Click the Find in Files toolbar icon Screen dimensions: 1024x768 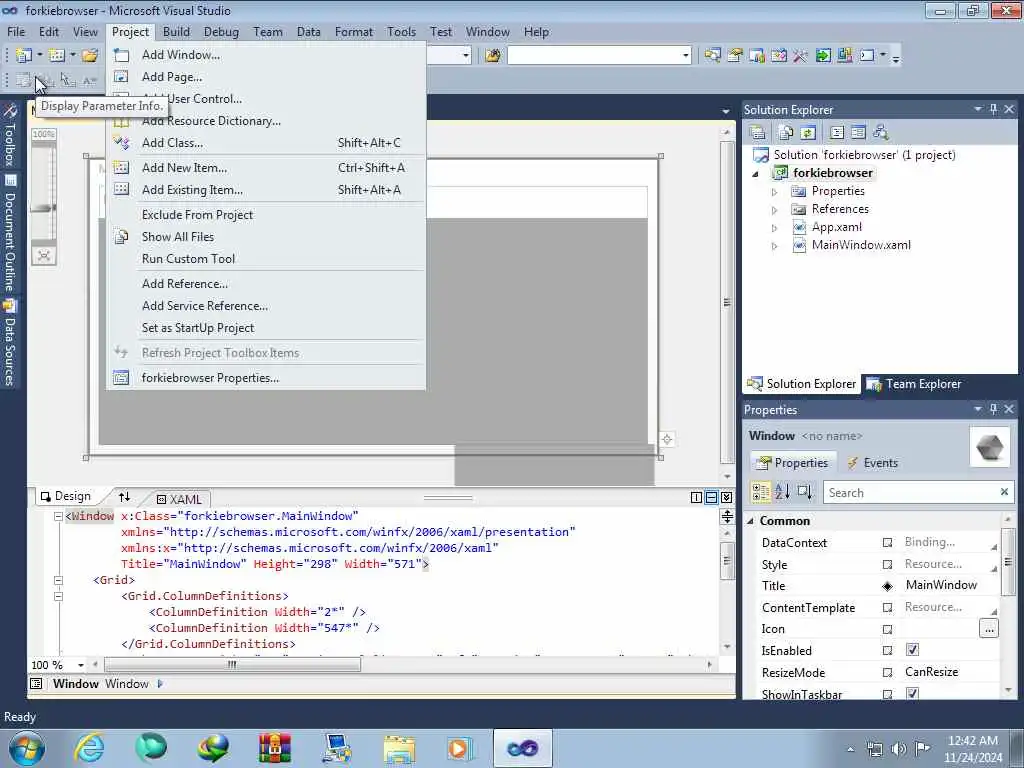(493, 56)
